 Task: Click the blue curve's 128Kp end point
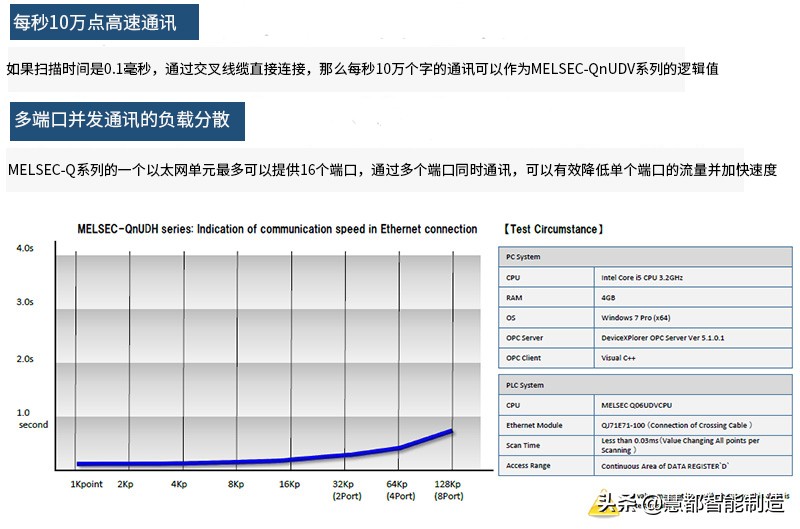[x=451, y=432]
